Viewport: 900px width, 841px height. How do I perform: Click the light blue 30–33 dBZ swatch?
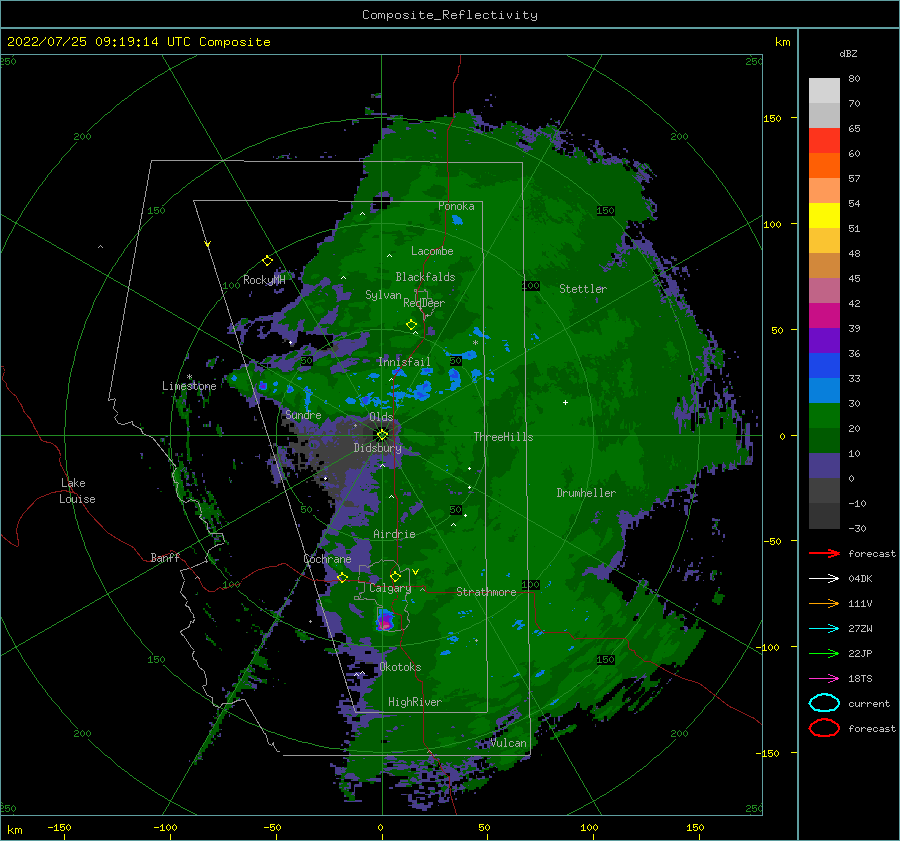point(824,390)
